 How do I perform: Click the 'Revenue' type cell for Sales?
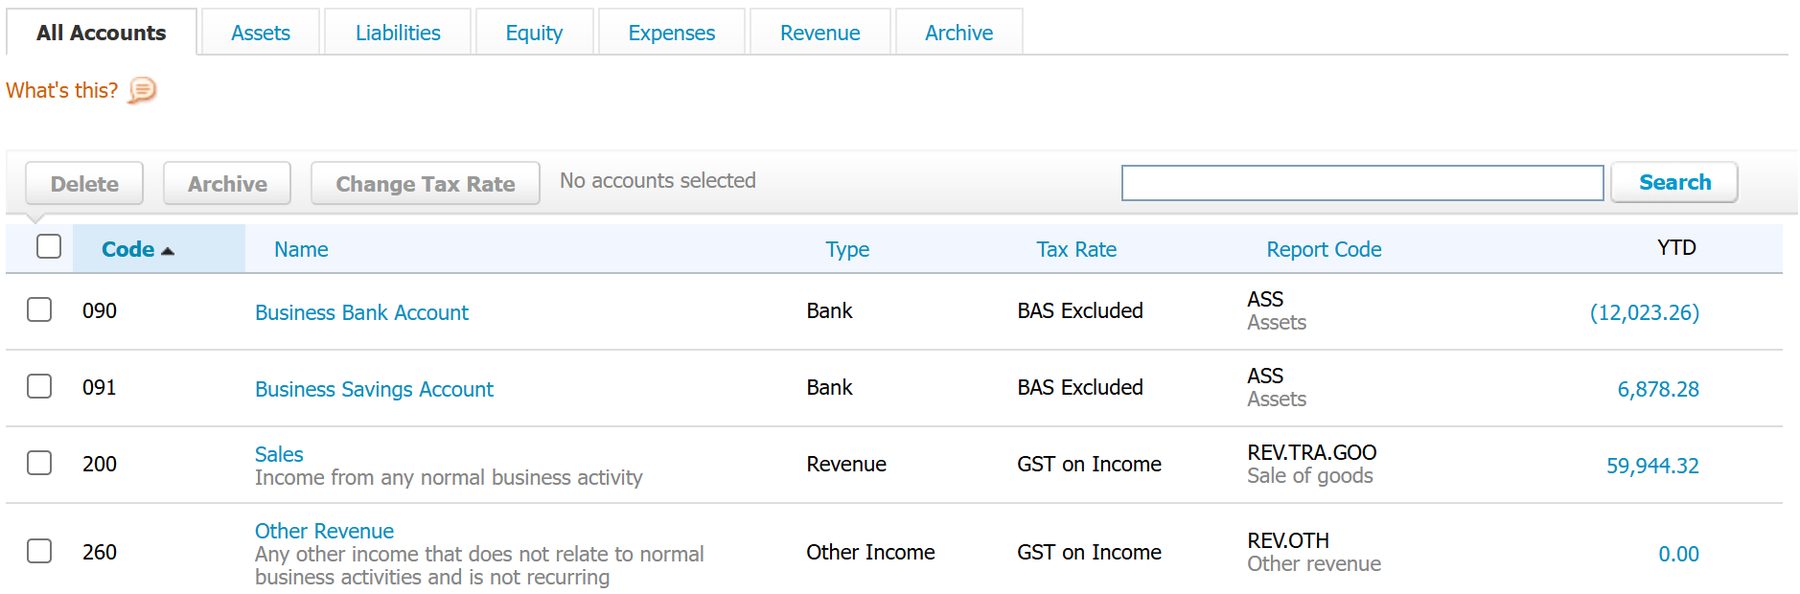pos(847,464)
